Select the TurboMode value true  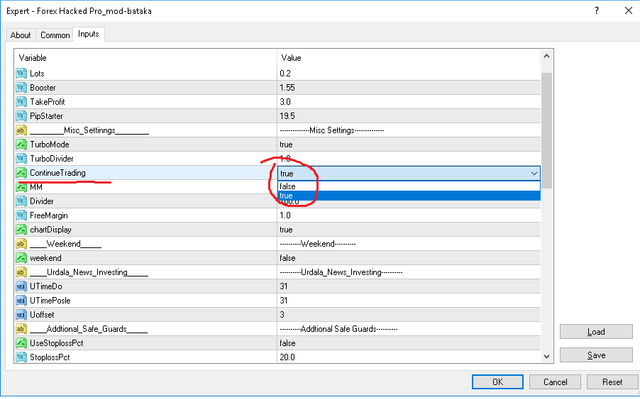tap(286, 144)
